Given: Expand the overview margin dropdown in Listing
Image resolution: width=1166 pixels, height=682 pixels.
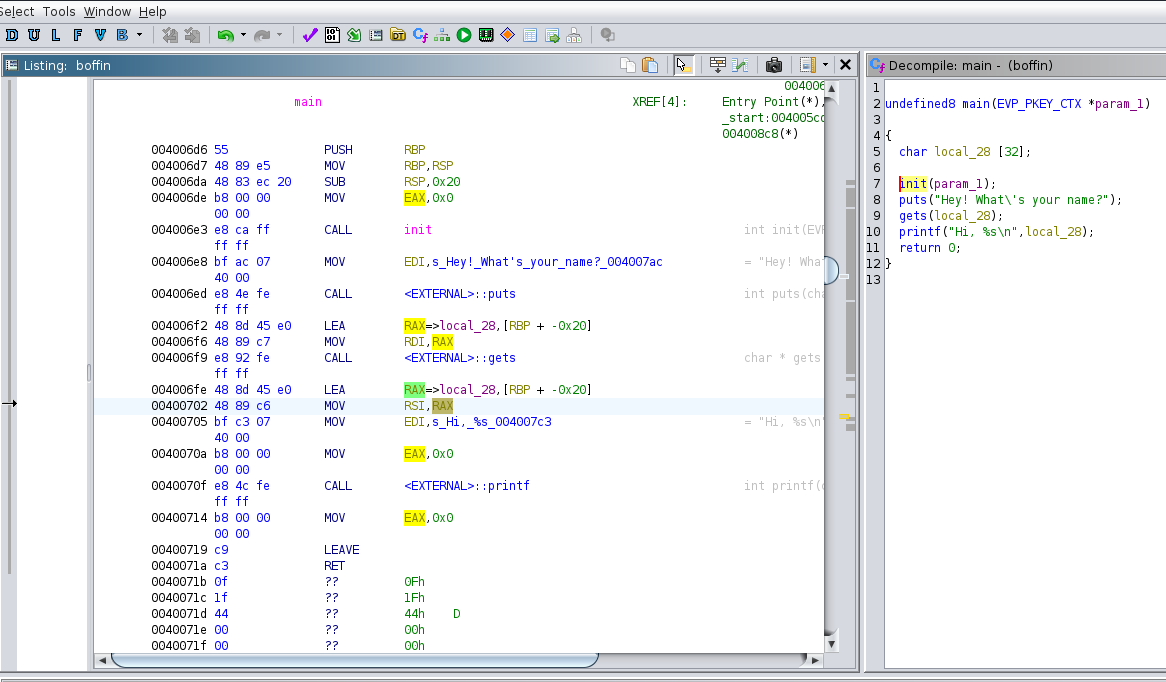Looking at the screenshot, I should click(x=825, y=65).
